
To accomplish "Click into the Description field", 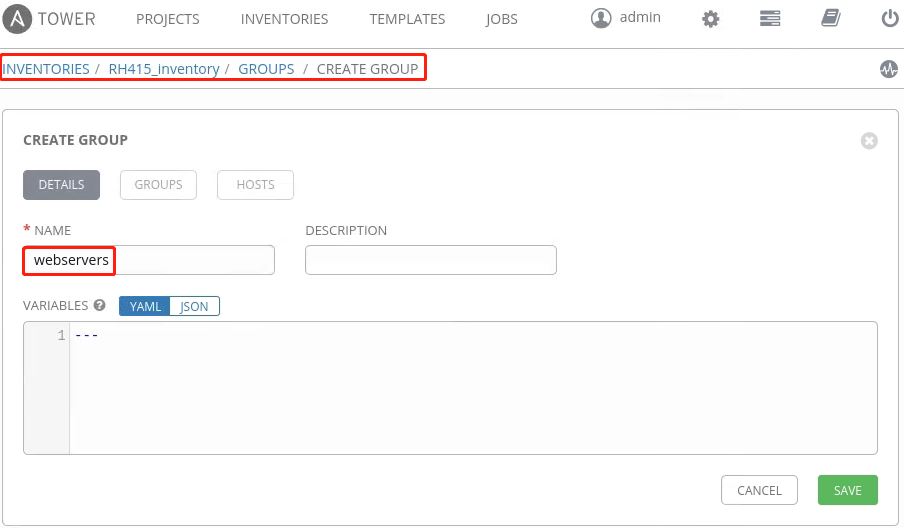I will tap(430, 260).
